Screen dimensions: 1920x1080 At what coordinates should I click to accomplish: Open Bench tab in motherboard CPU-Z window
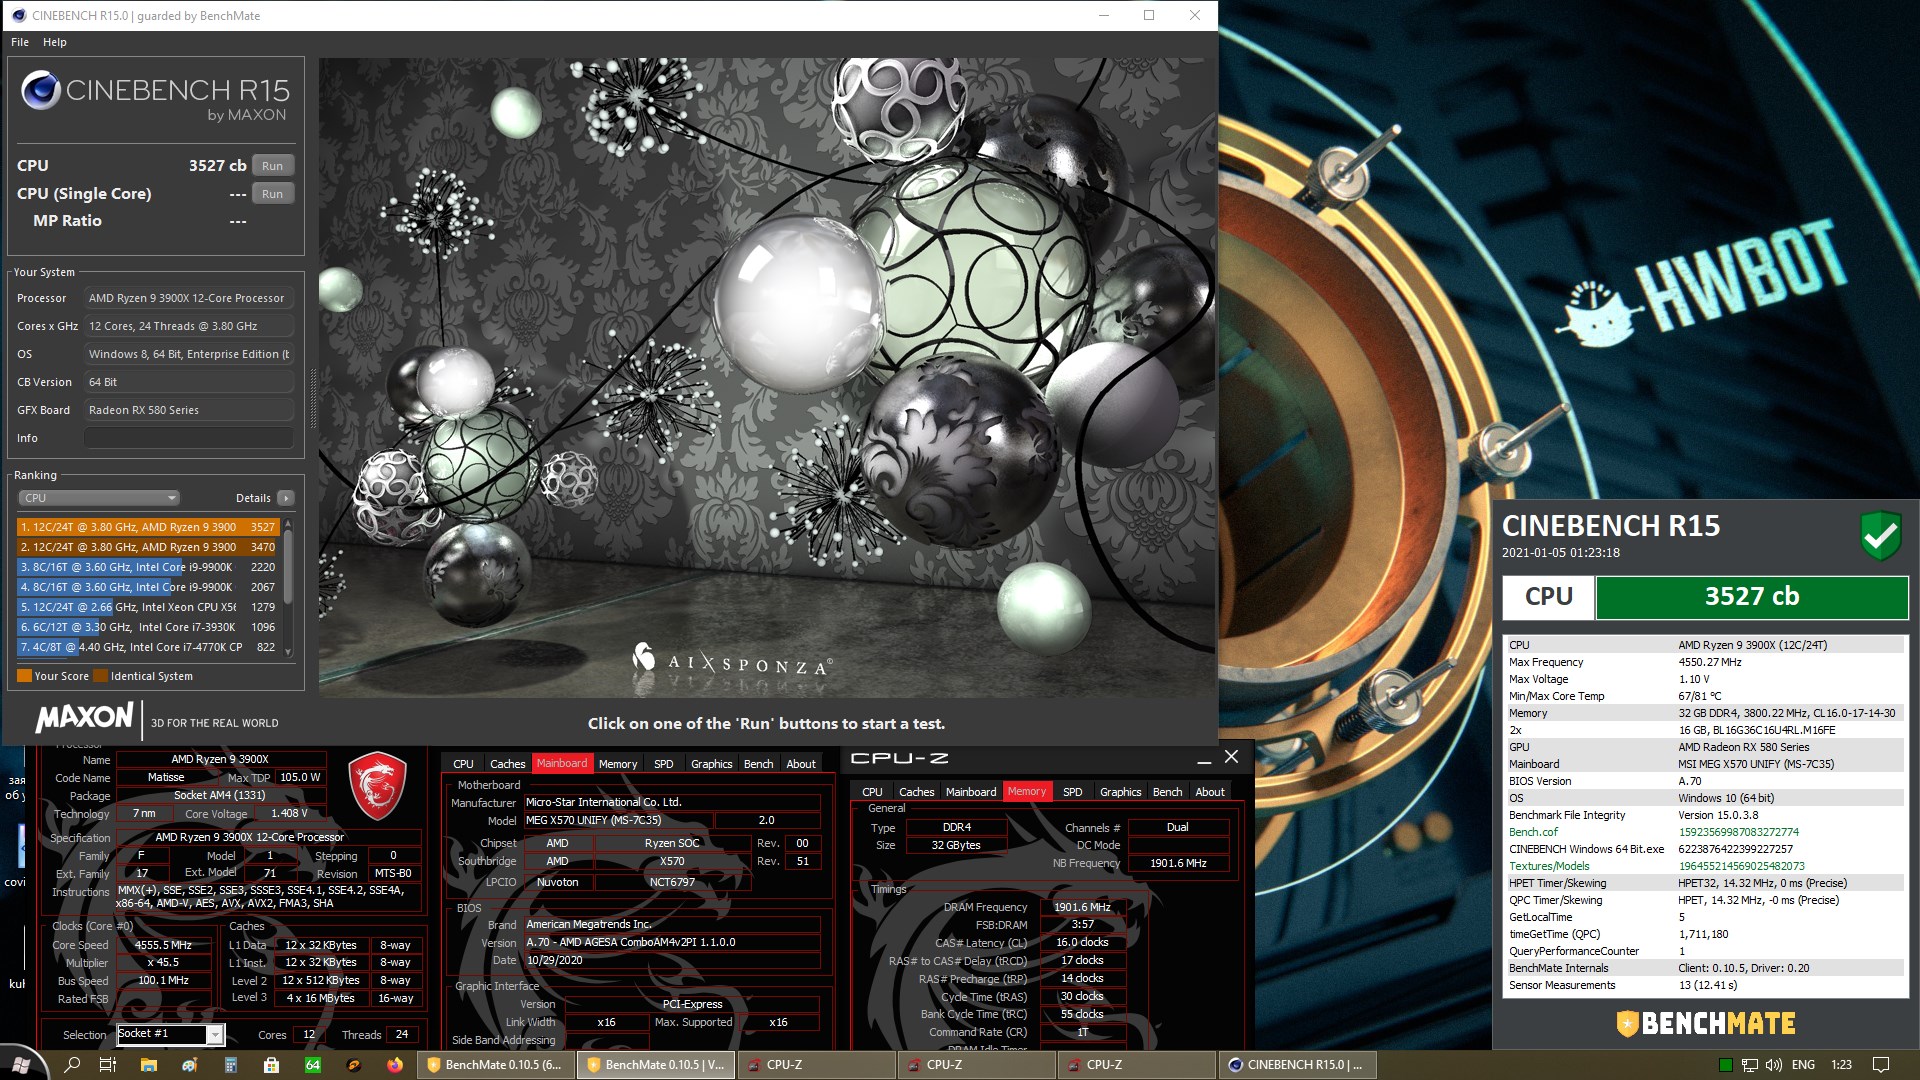click(759, 764)
